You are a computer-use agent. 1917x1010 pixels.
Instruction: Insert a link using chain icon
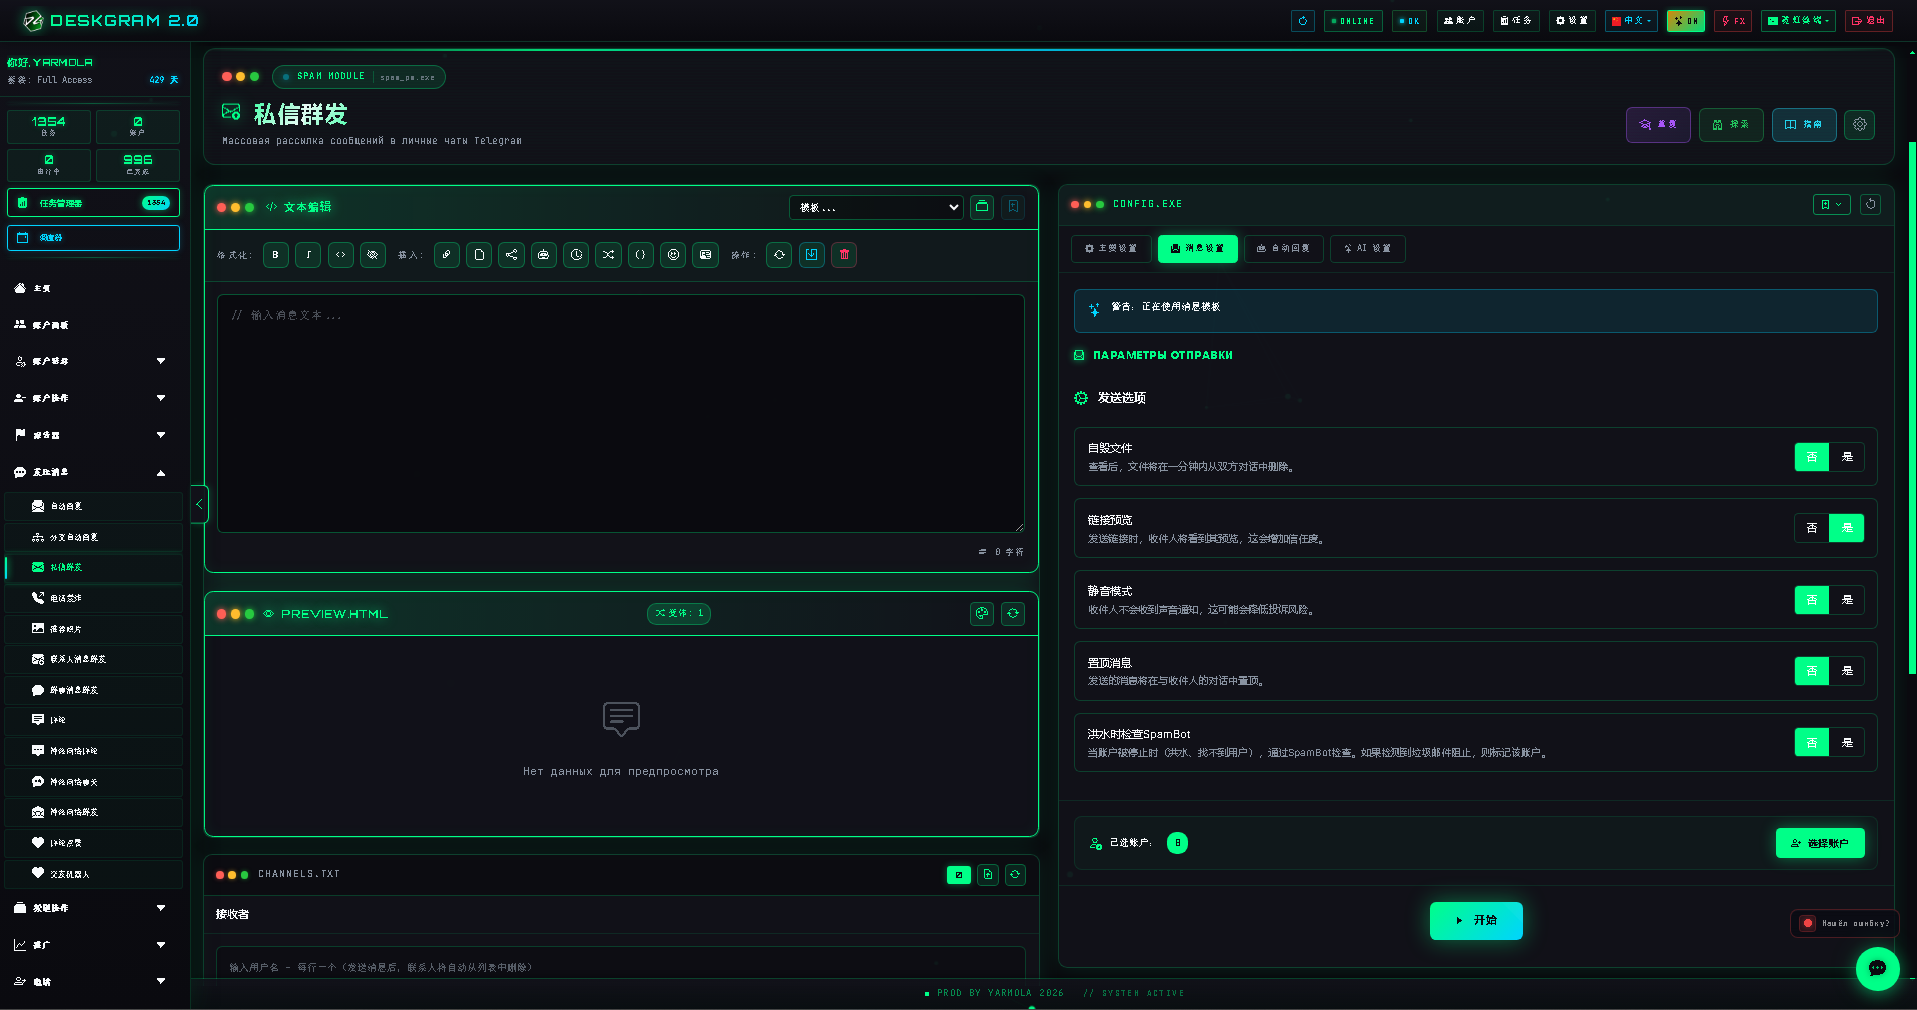pos(447,255)
